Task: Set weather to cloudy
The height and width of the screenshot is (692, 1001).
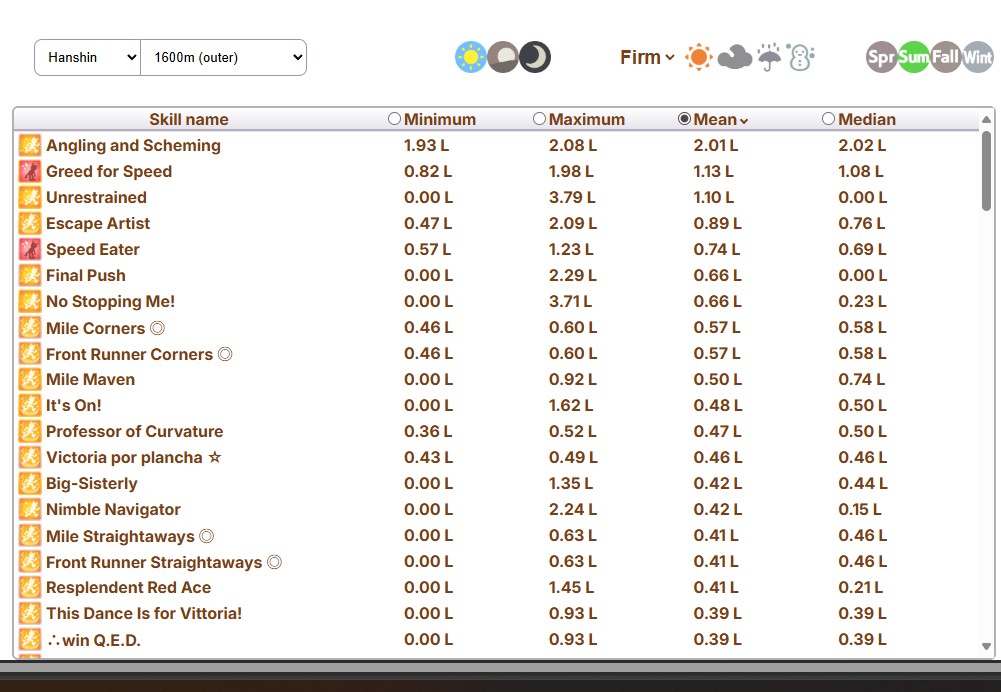Action: tap(734, 57)
